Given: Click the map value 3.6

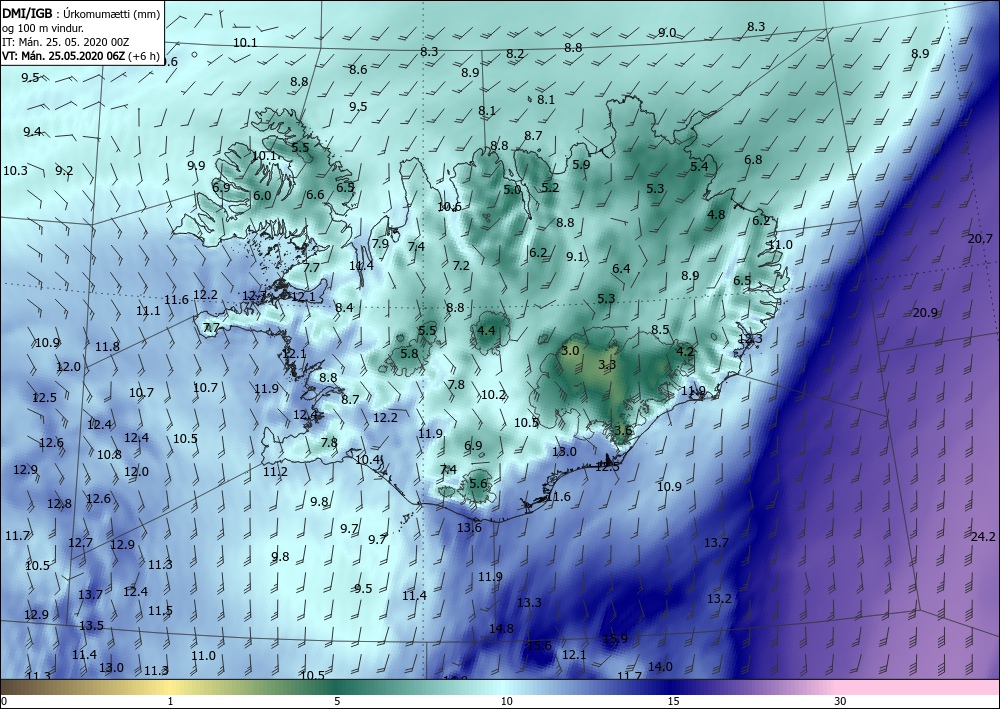Looking at the screenshot, I should pyautogui.click(x=623, y=430).
